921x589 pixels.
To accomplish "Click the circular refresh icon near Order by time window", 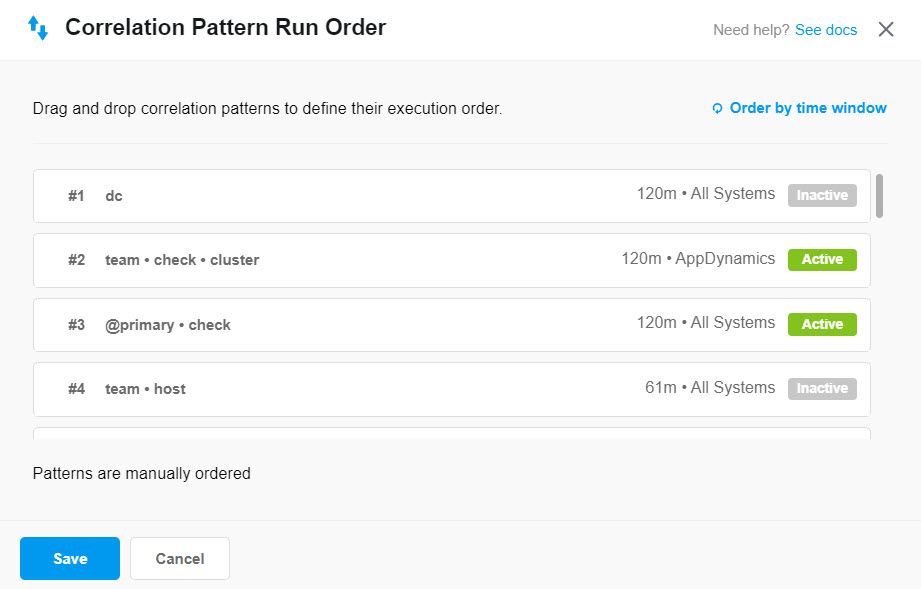I will pyautogui.click(x=716, y=108).
